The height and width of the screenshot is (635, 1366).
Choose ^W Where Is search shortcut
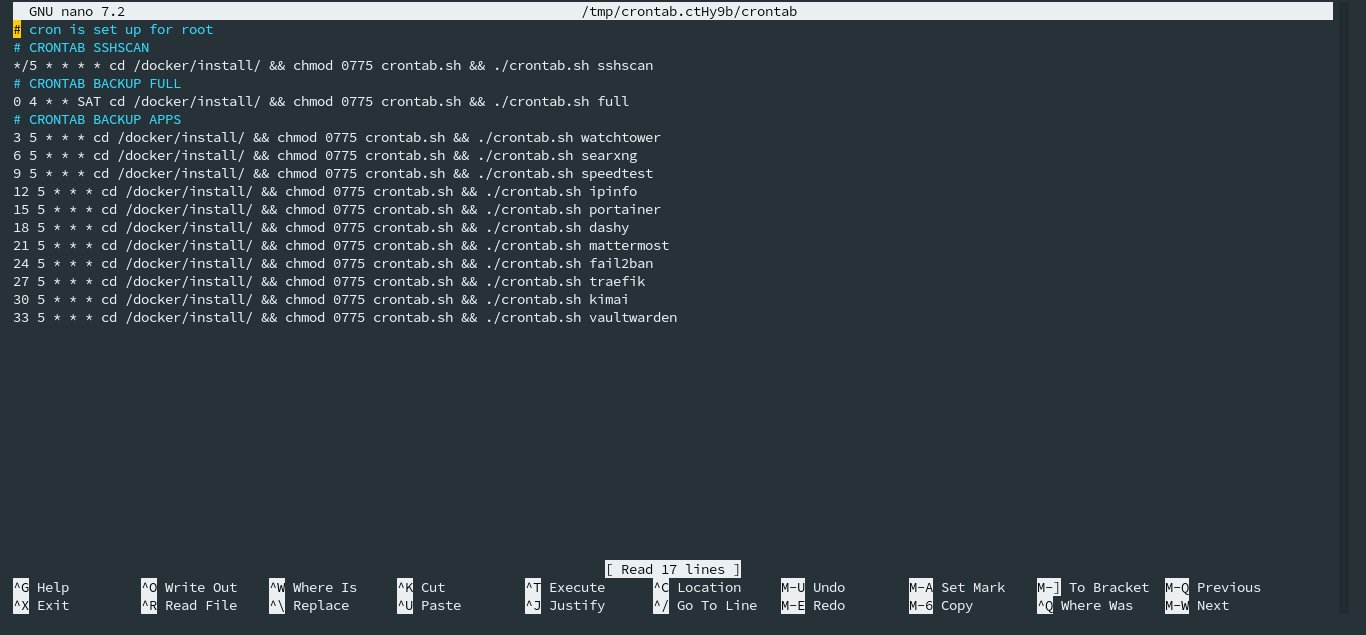click(313, 587)
